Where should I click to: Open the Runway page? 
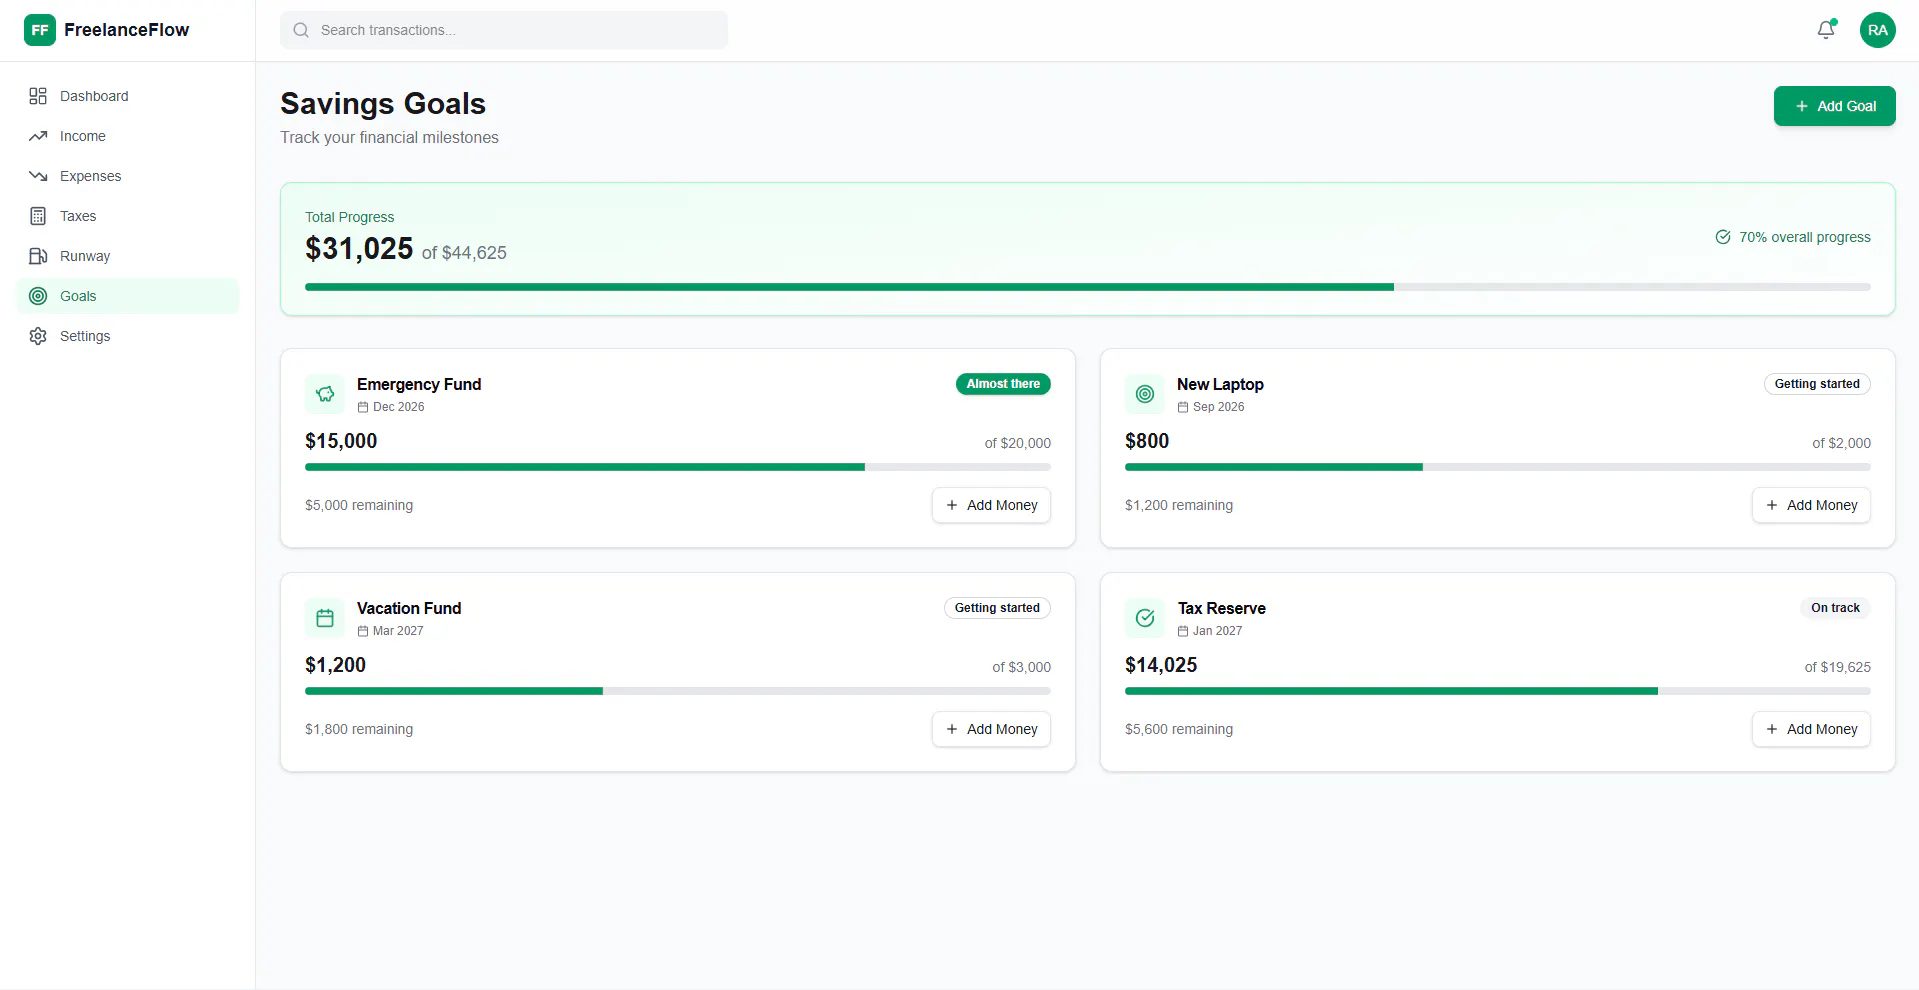pyautogui.click(x=128, y=256)
